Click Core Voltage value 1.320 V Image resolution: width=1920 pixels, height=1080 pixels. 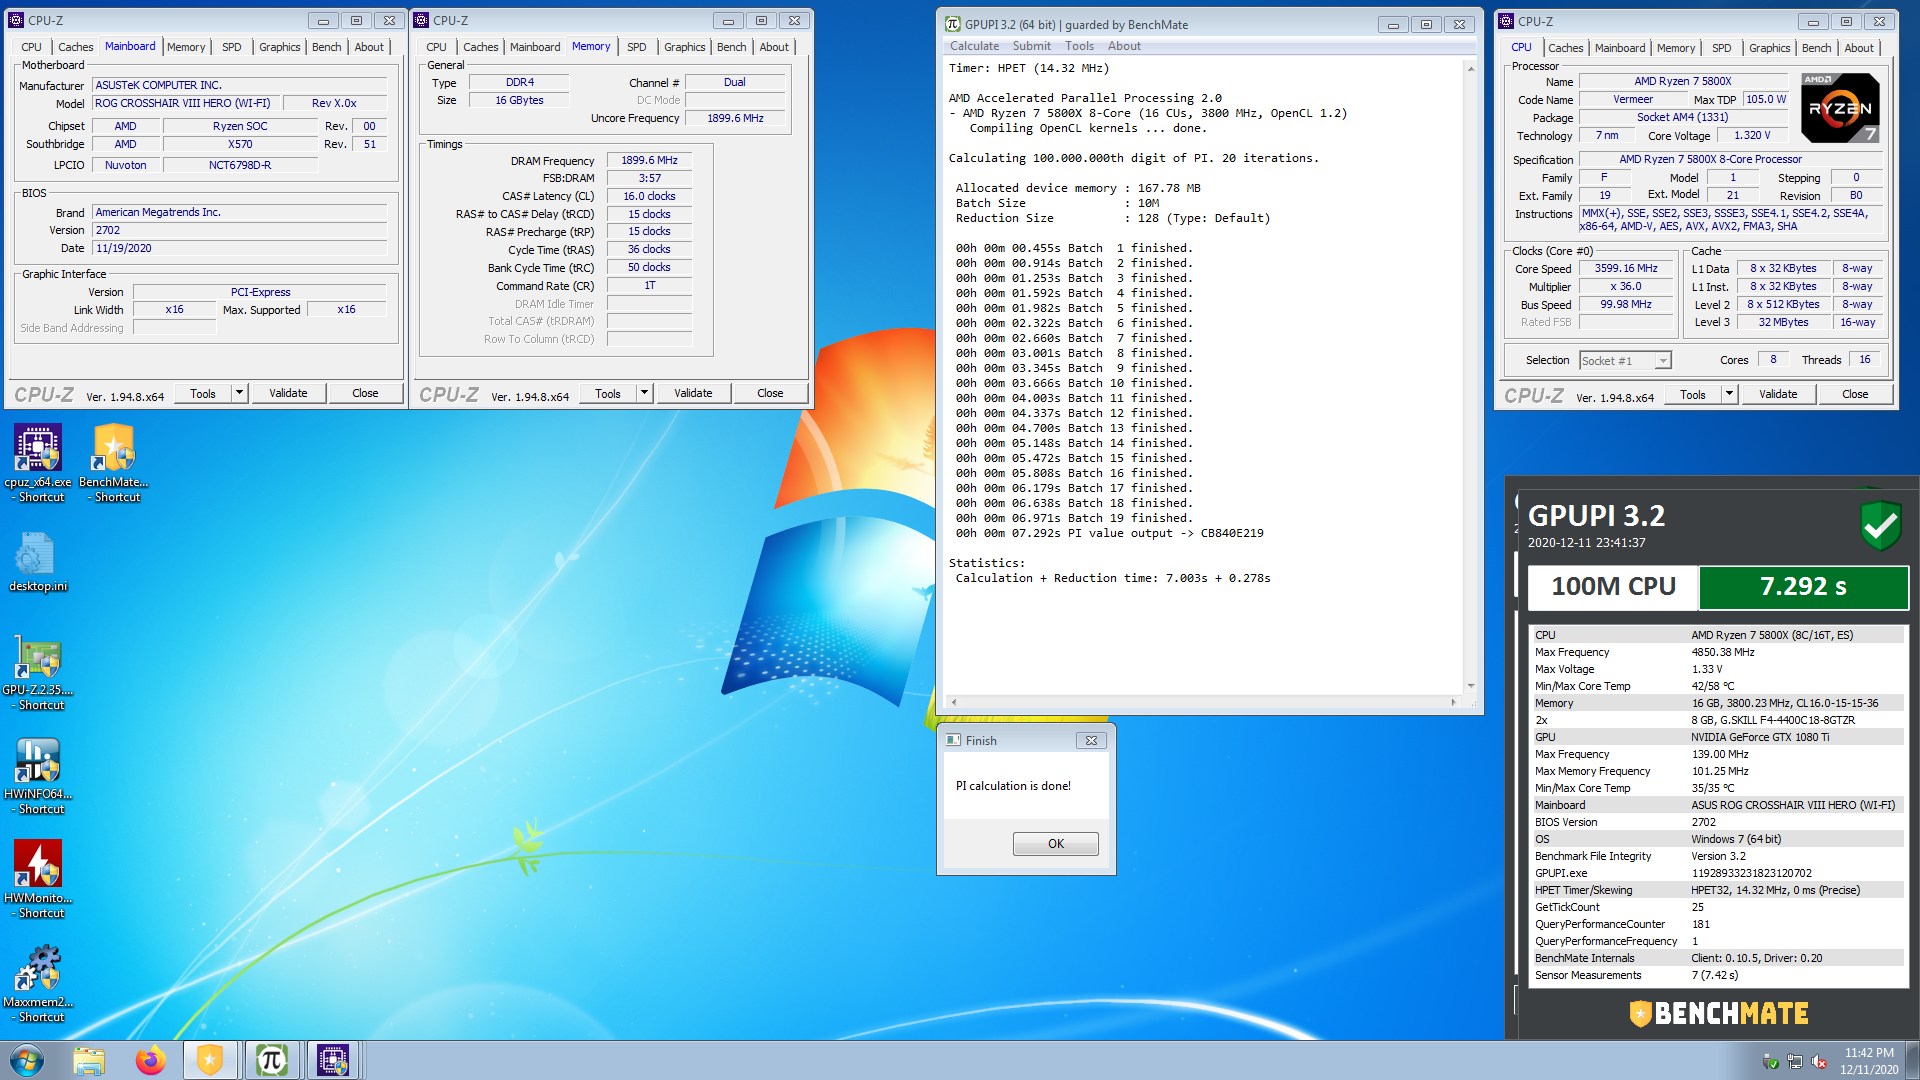point(1752,135)
